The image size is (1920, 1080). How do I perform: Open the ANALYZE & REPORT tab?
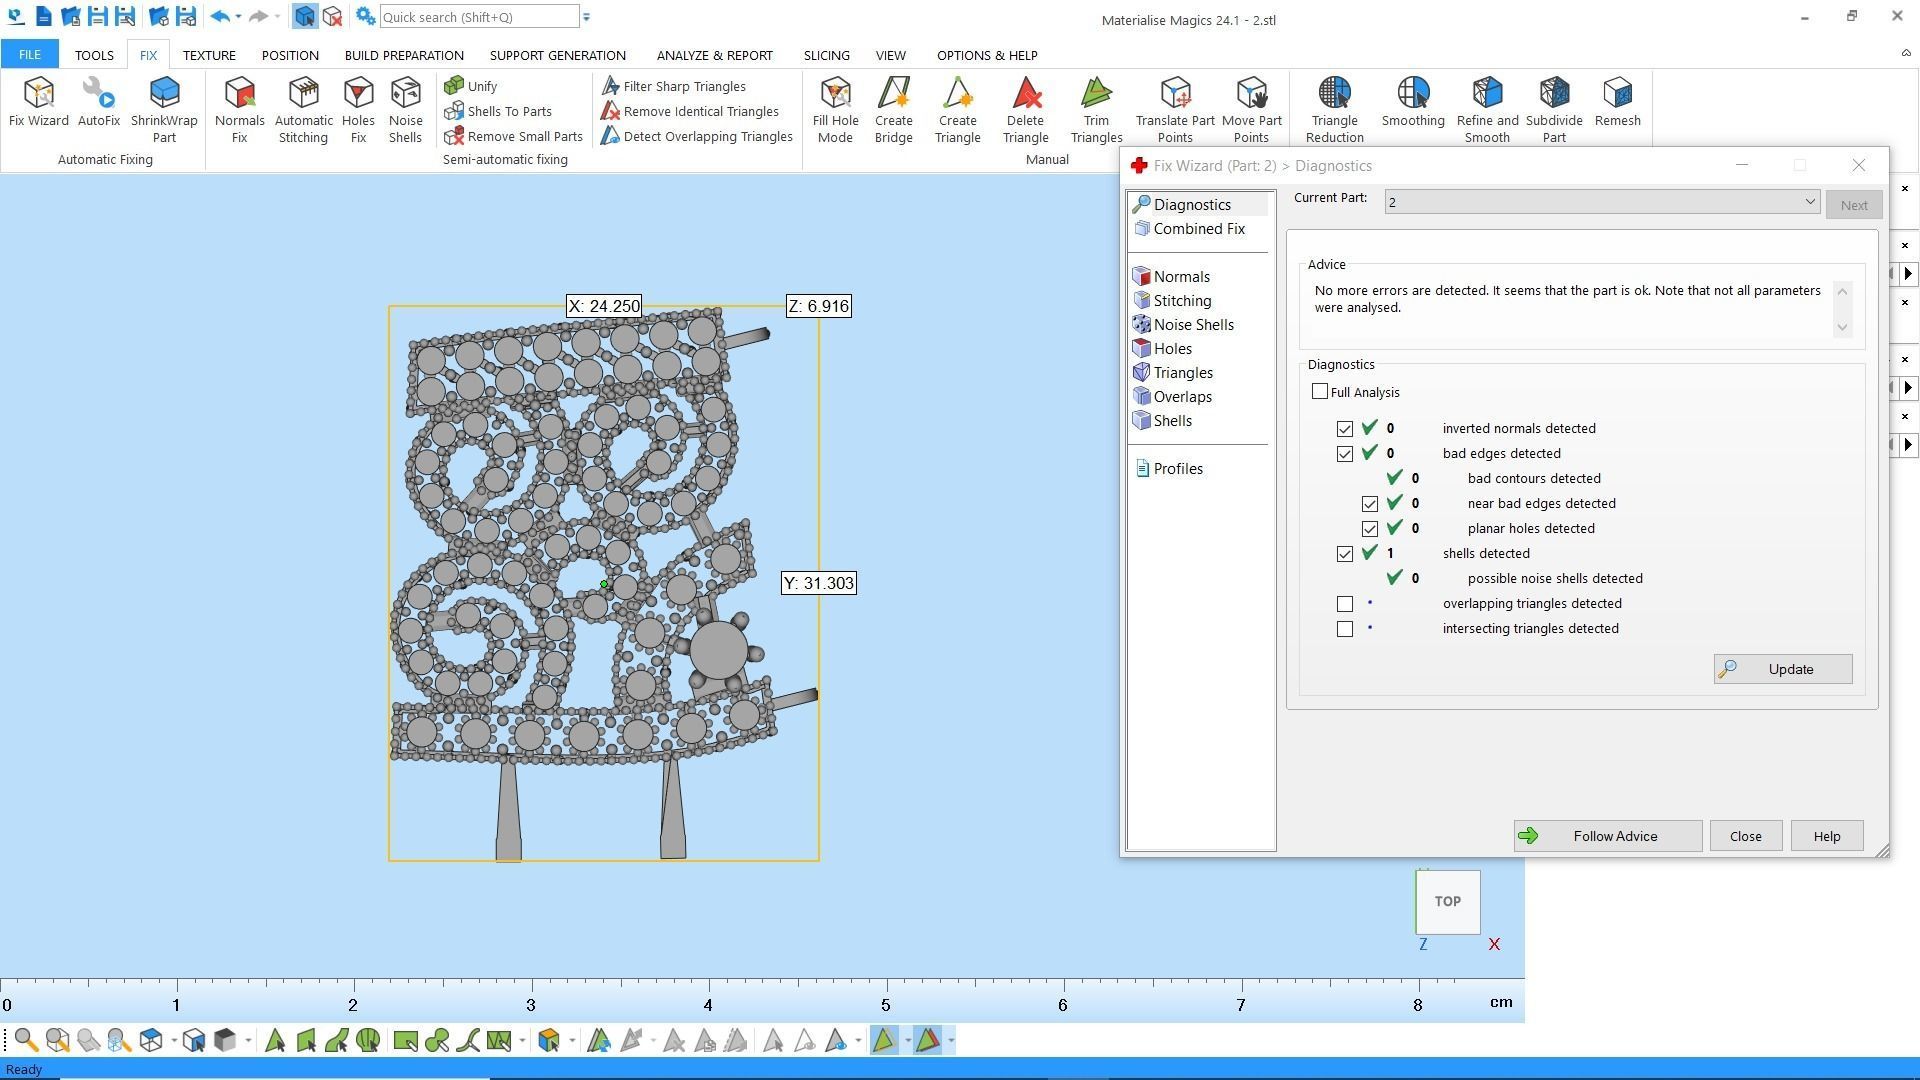pyautogui.click(x=714, y=55)
